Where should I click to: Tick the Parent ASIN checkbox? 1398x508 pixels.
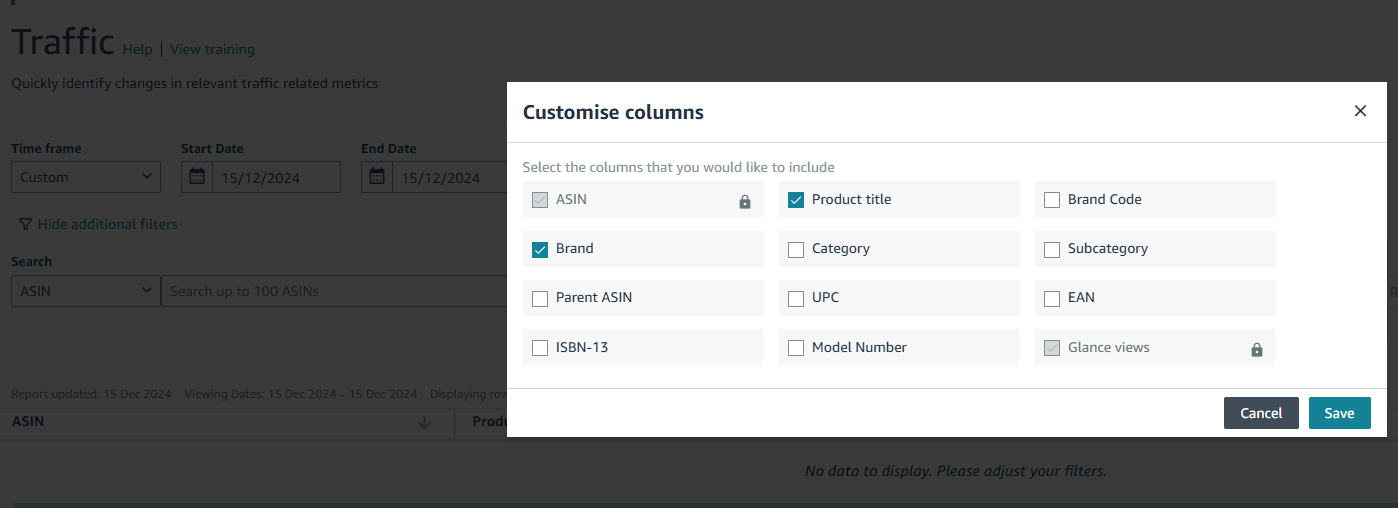(x=540, y=298)
